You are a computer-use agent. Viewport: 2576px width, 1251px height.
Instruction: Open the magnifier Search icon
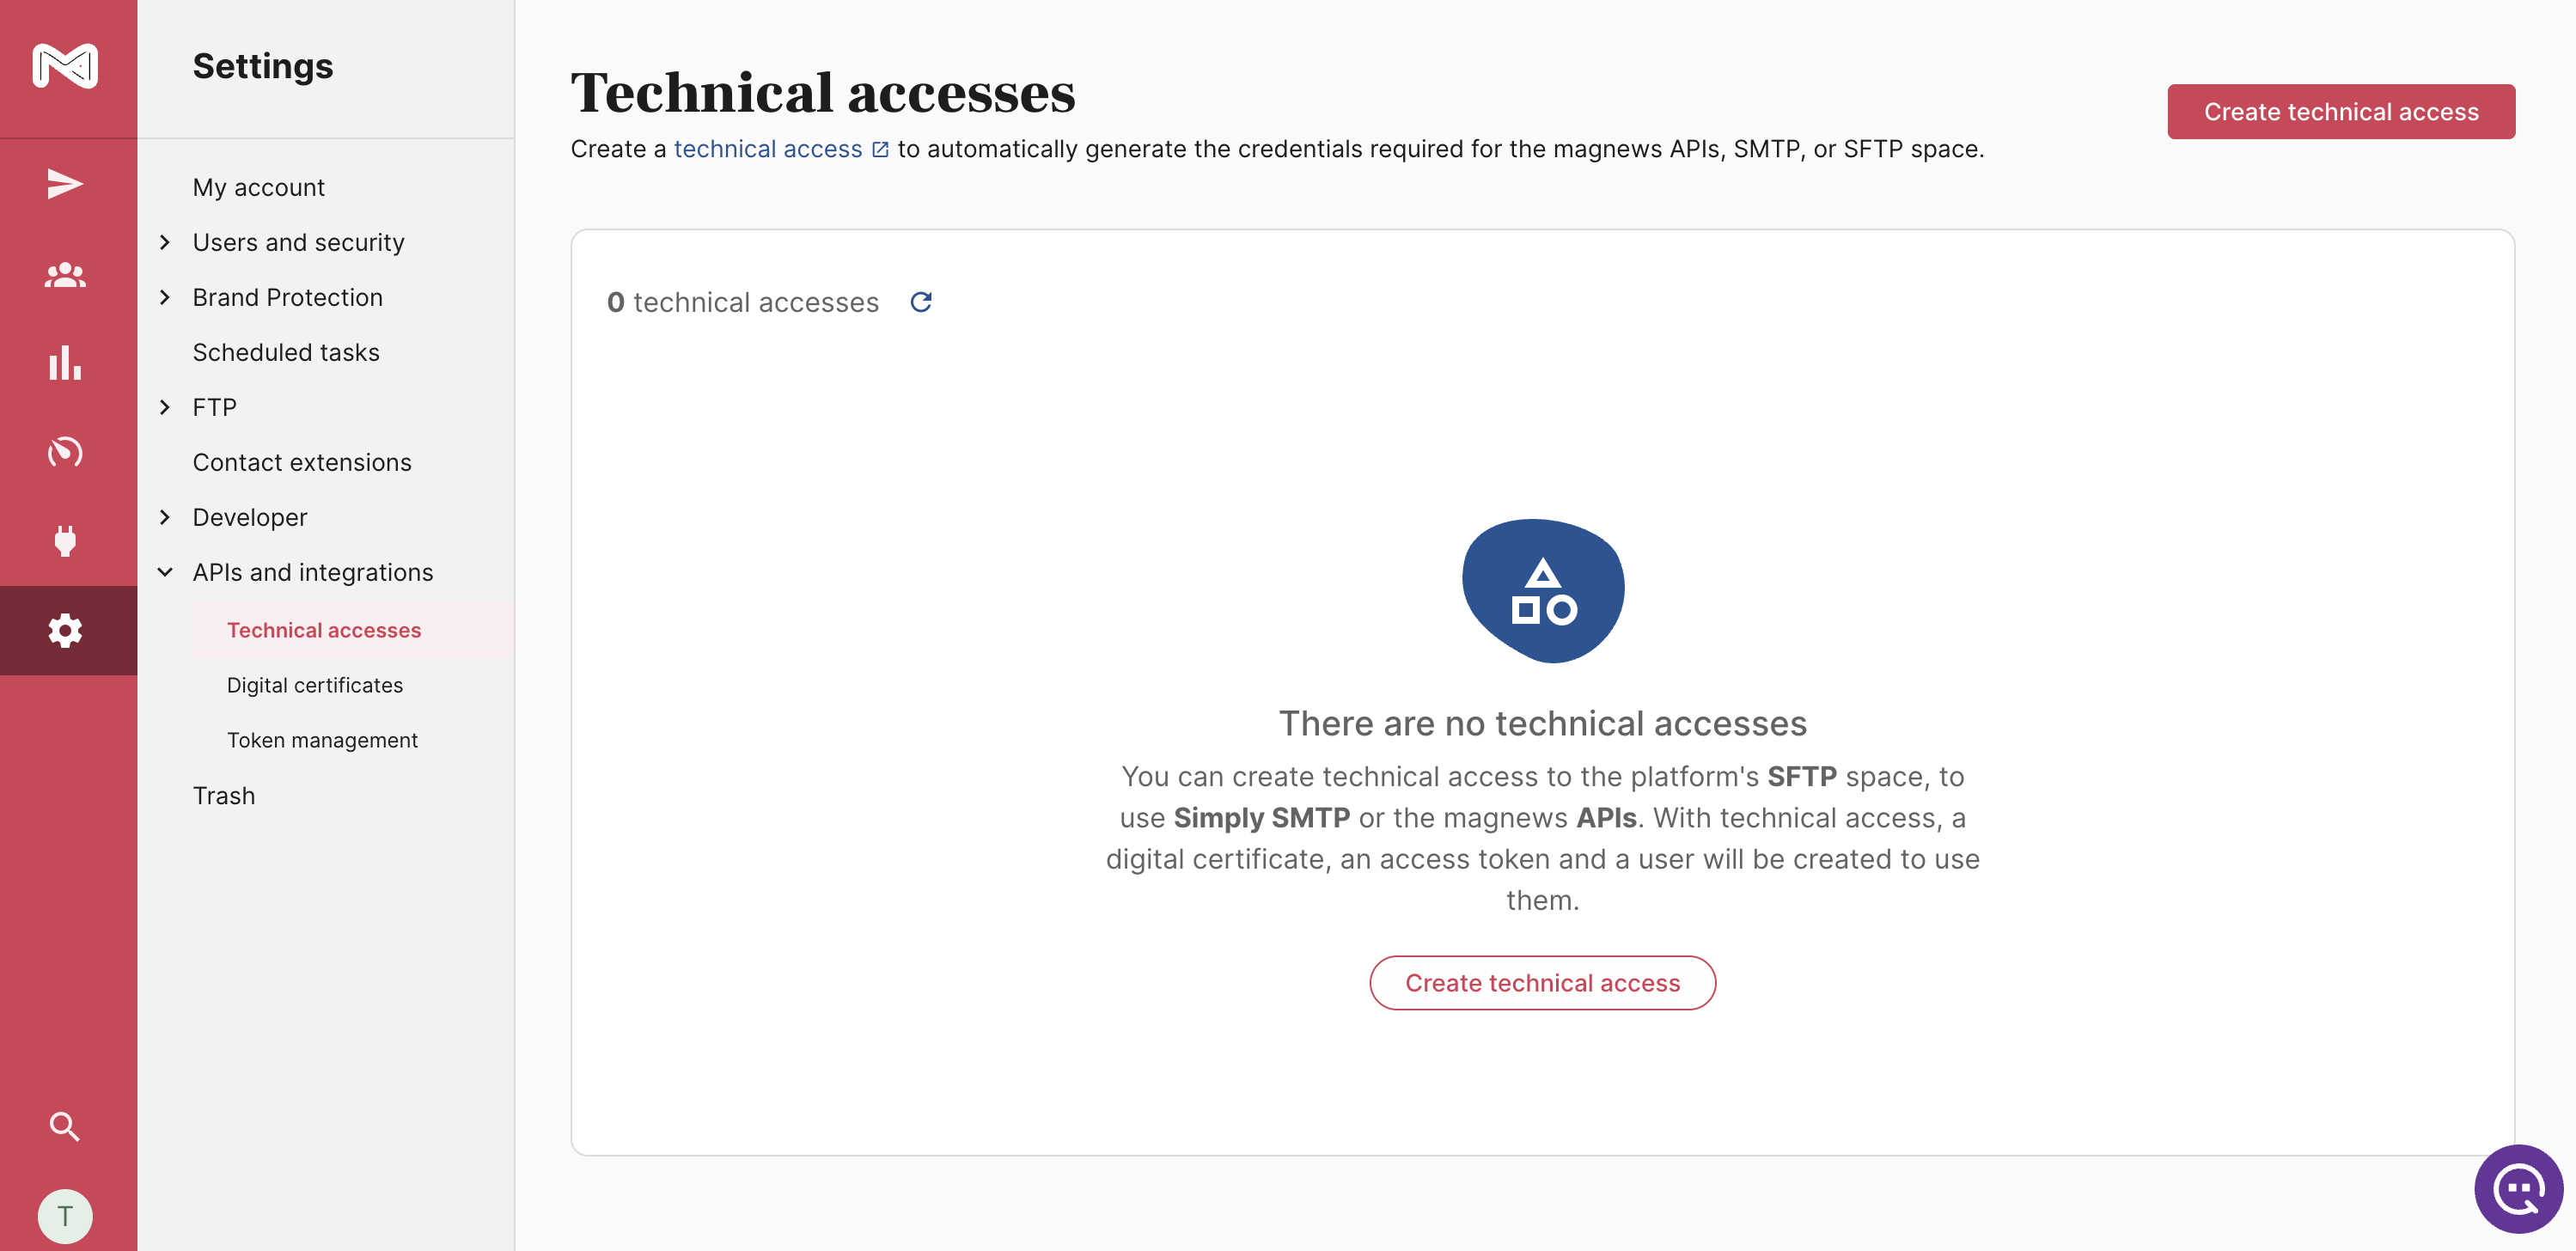point(65,1126)
